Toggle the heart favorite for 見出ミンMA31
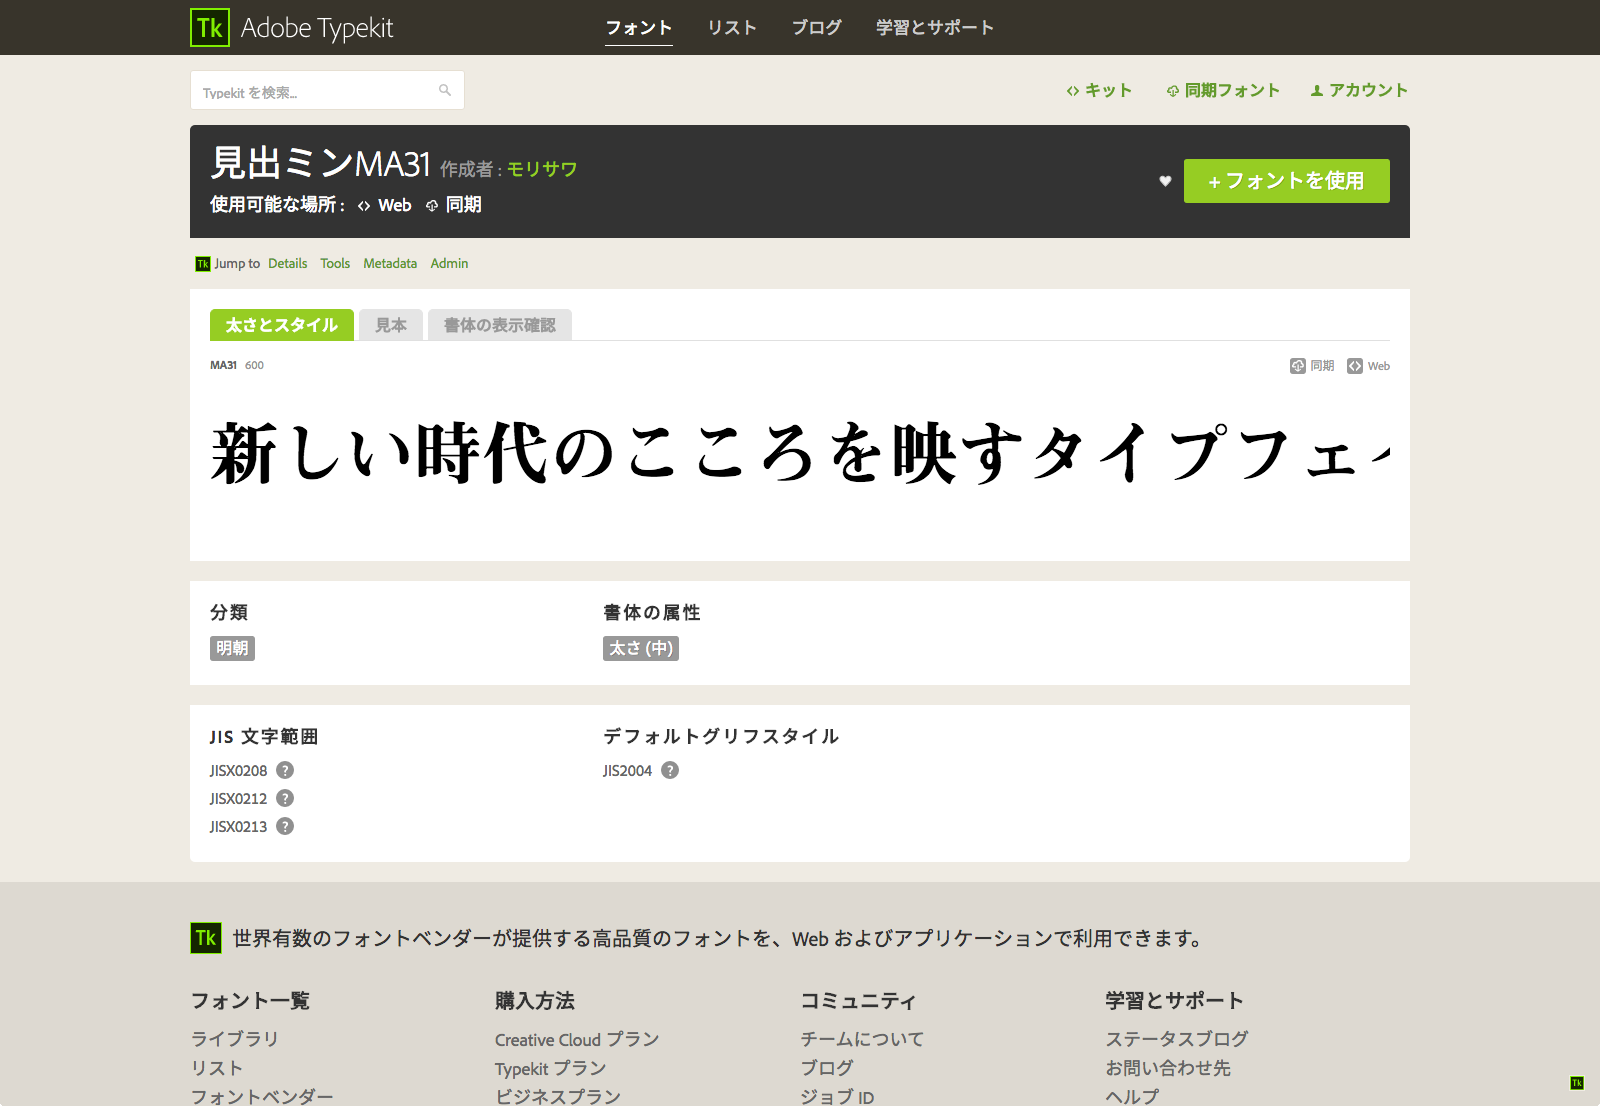Viewport: 1600px width, 1106px height. pyautogui.click(x=1164, y=181)
